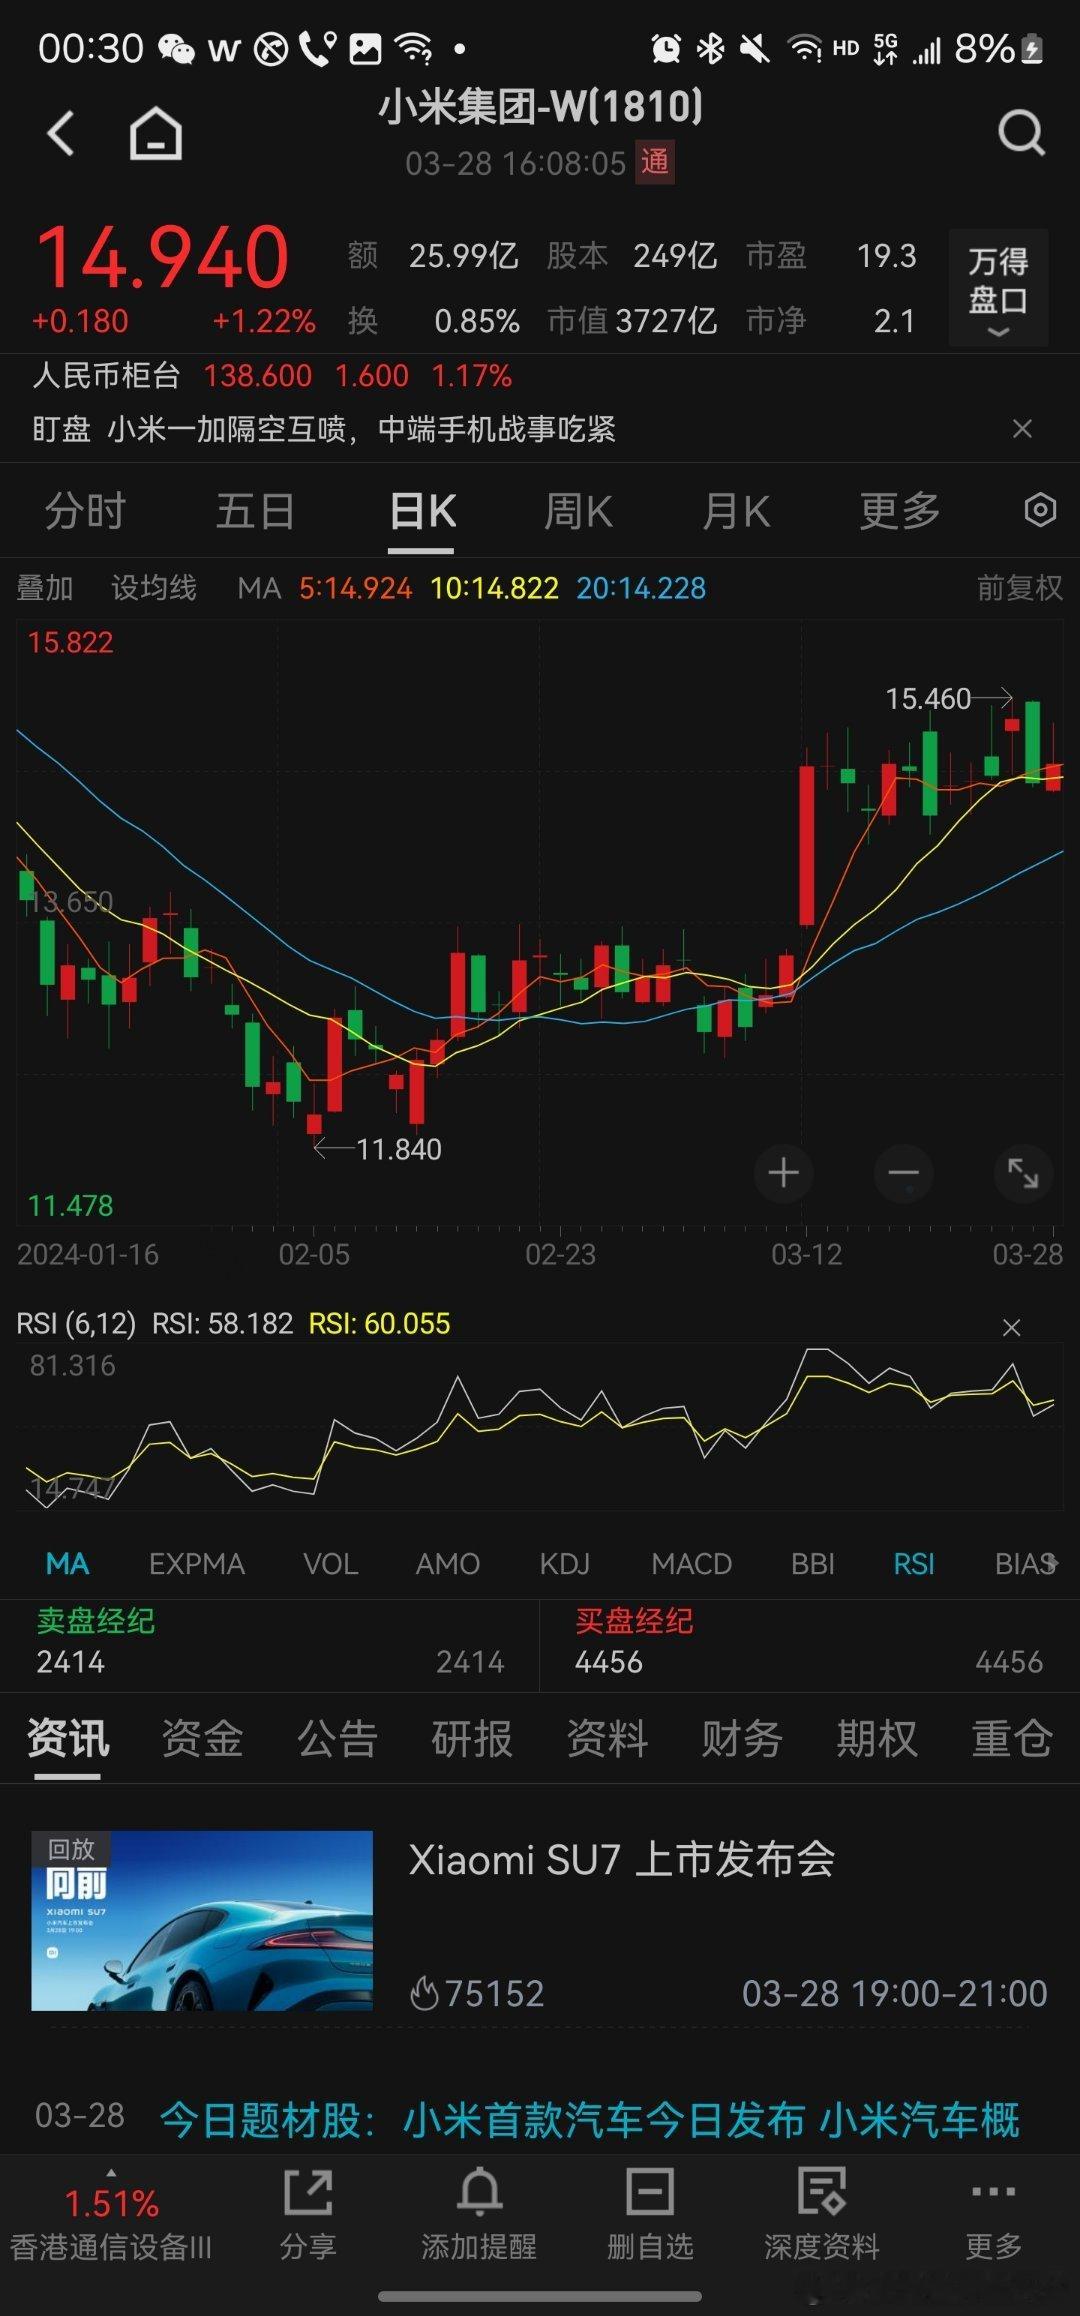Open chart settings hexagon icon
The height and width of the screenshot is (2316, 1080).
point(1040,510)
